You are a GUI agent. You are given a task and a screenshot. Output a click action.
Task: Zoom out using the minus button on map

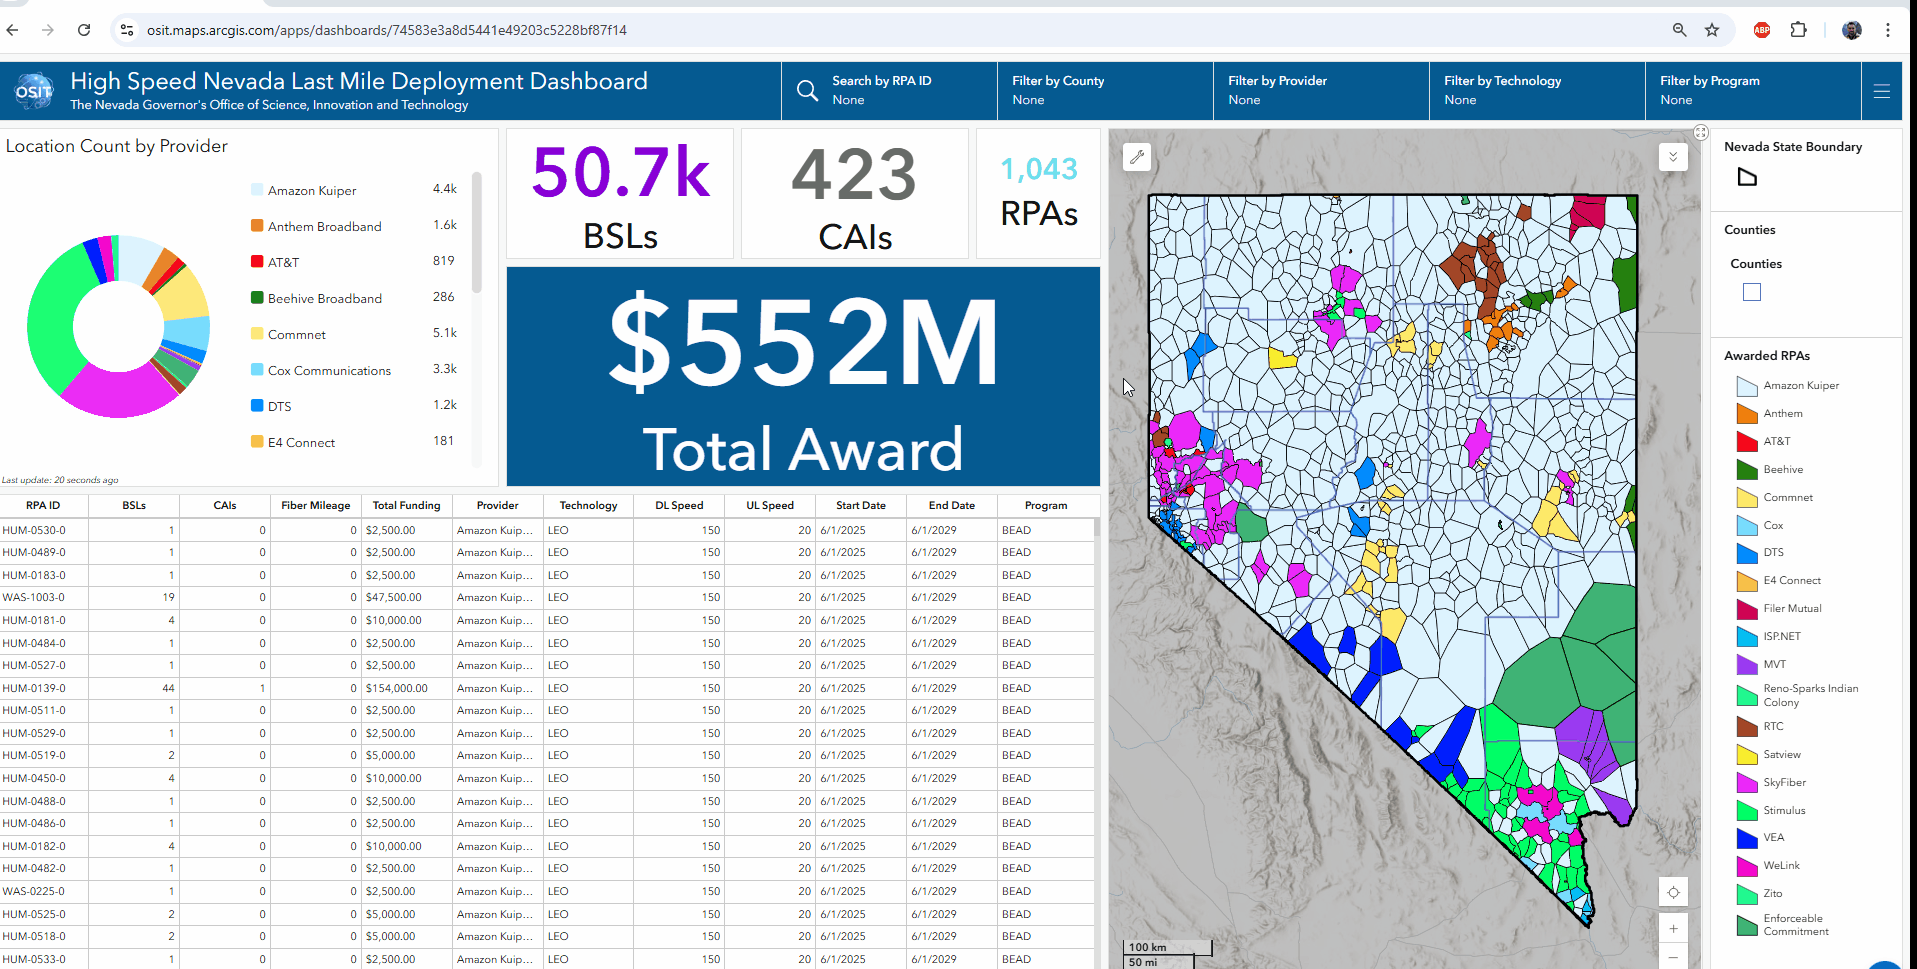(x=1673, y=957)
